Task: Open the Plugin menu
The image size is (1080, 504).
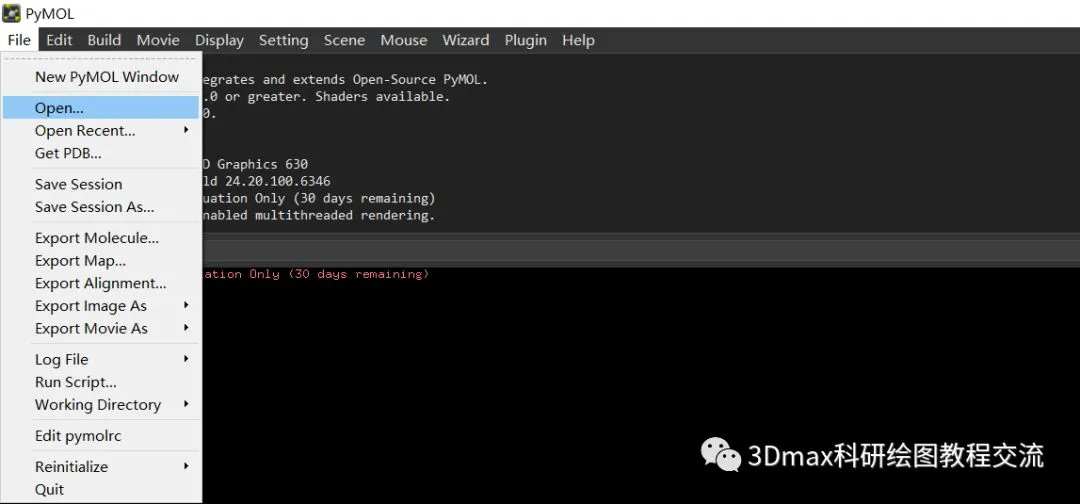Action: [526, 40]
